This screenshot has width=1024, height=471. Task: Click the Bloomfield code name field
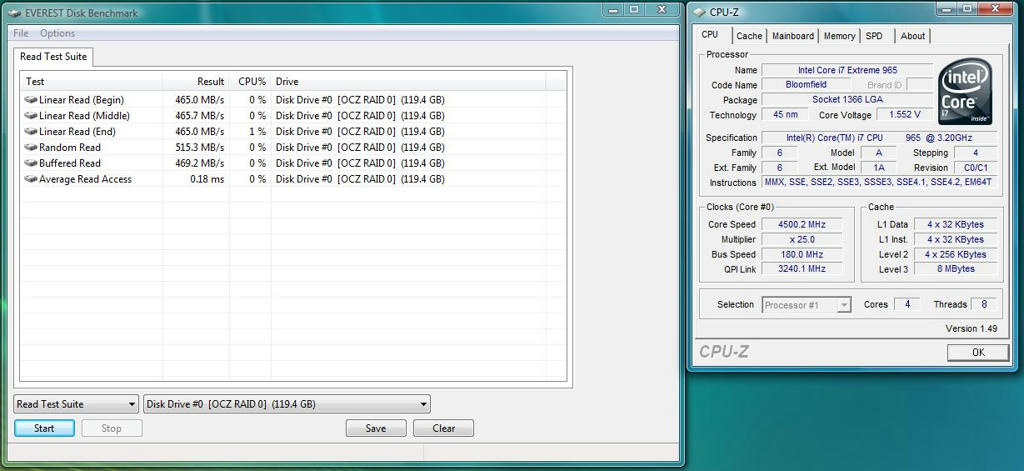(x=806, y=85)
